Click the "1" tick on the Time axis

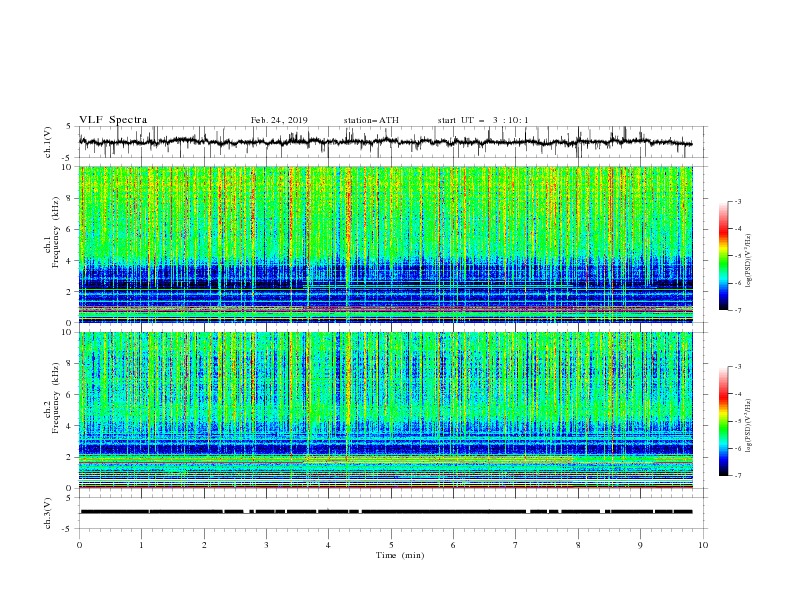point(142,545)
